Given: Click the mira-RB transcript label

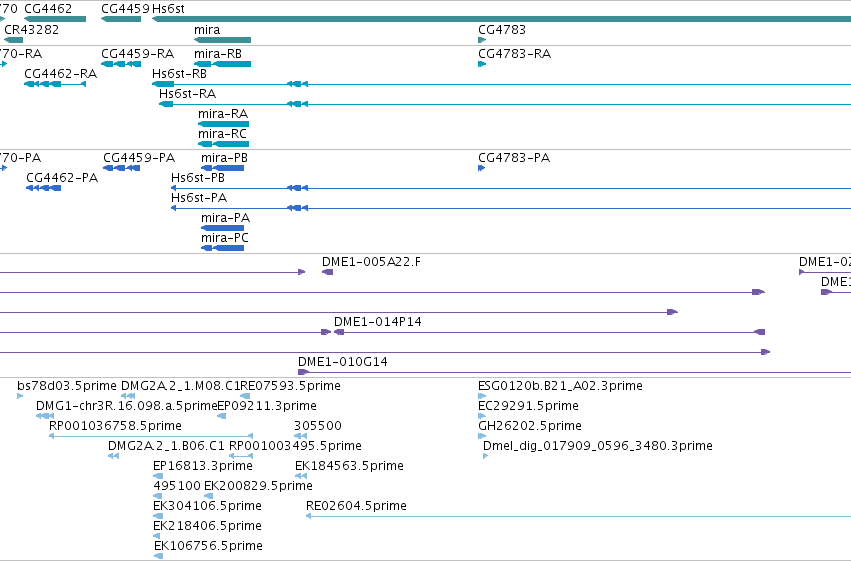Looking at the screenshot, I should coord(218,54).
